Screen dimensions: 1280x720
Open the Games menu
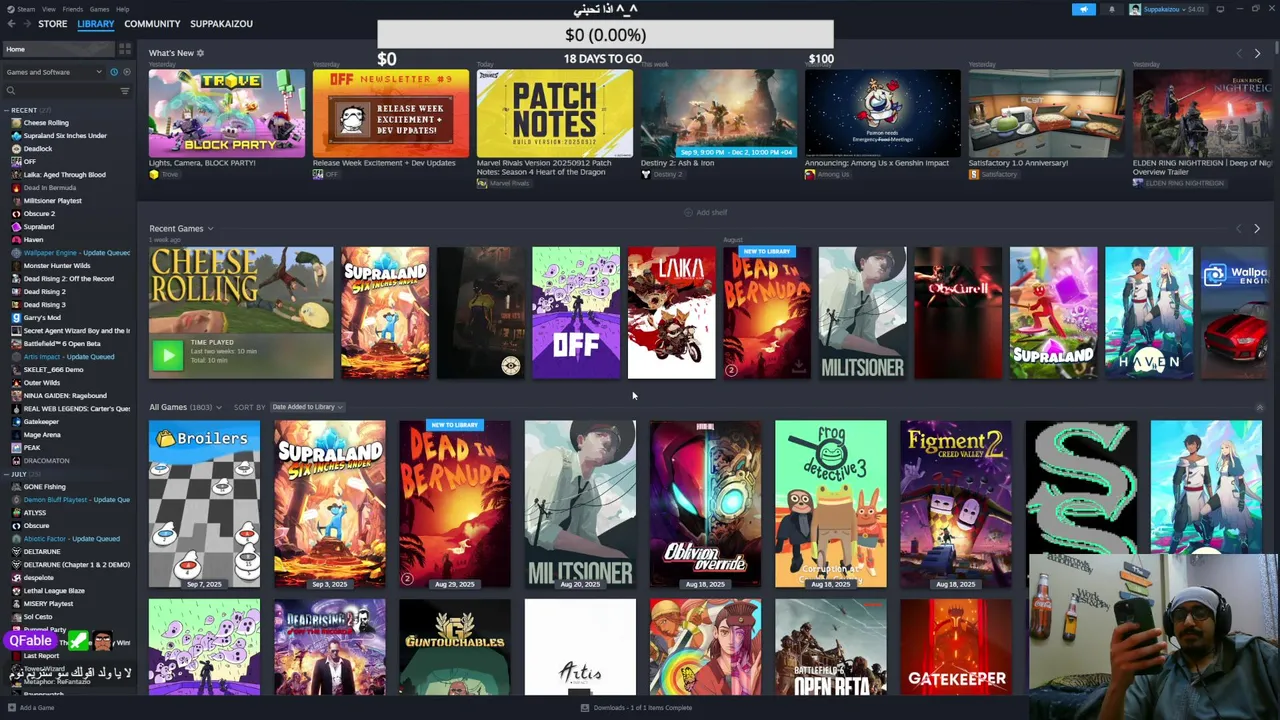pyautogui.click(x=99, y=9)
